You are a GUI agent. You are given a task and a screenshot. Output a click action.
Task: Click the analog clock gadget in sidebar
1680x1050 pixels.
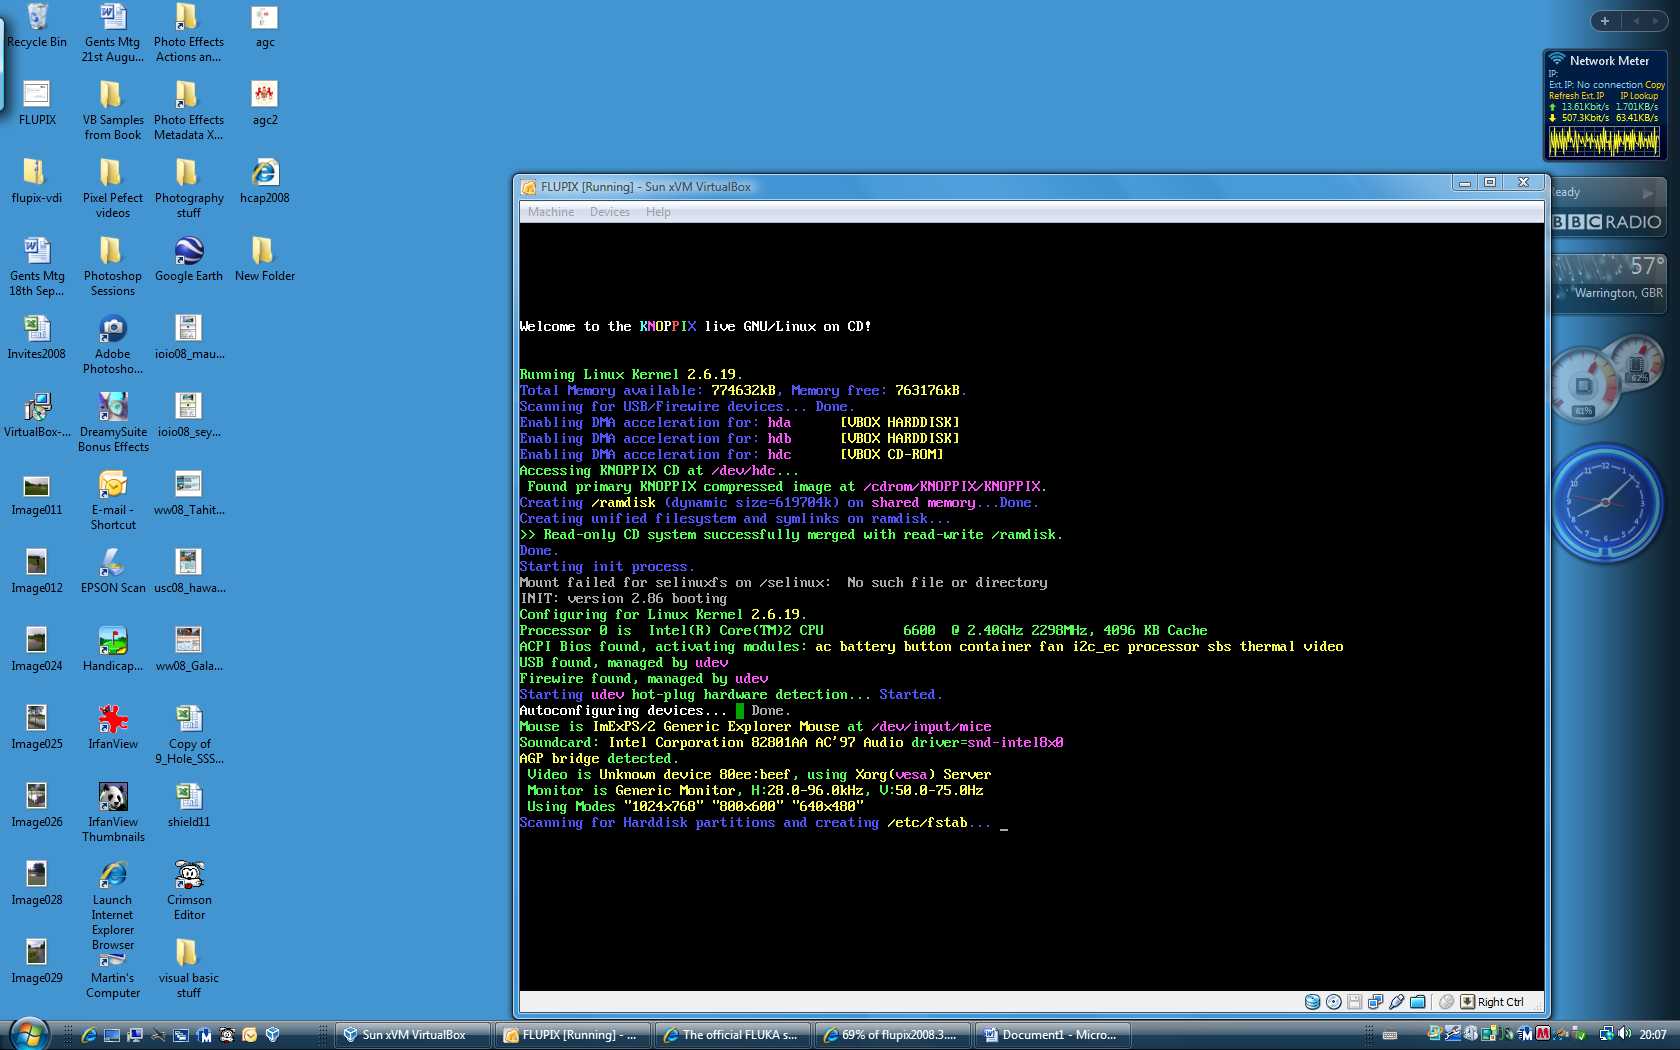(1607, 504)
